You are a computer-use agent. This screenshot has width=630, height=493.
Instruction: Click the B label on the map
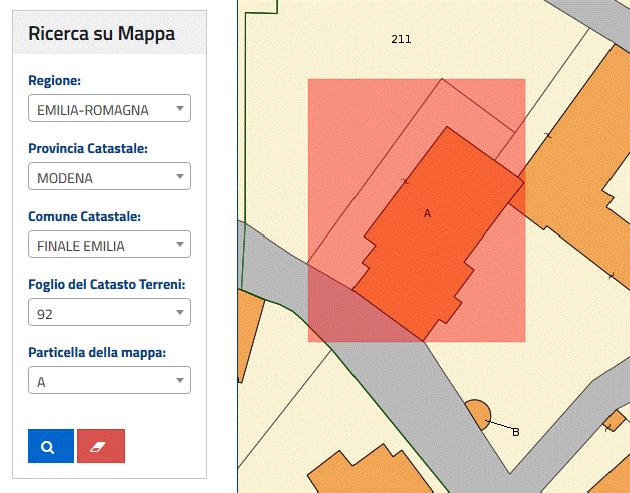(516, 432)
